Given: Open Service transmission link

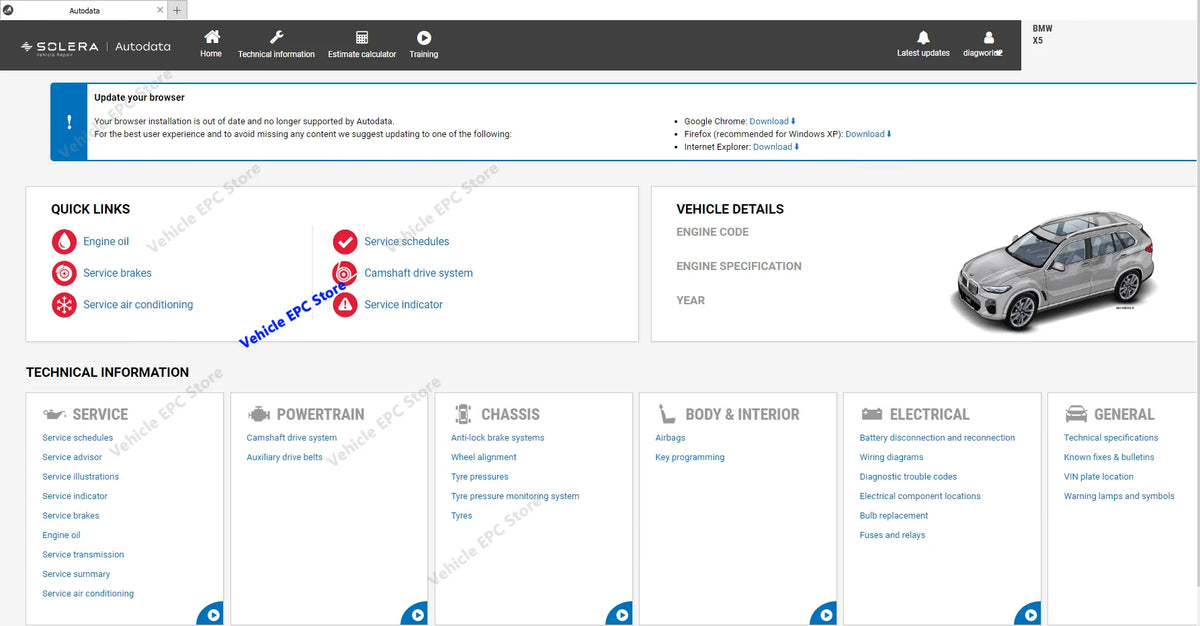Looking at the screenshot, I should (x=83, y=555).
